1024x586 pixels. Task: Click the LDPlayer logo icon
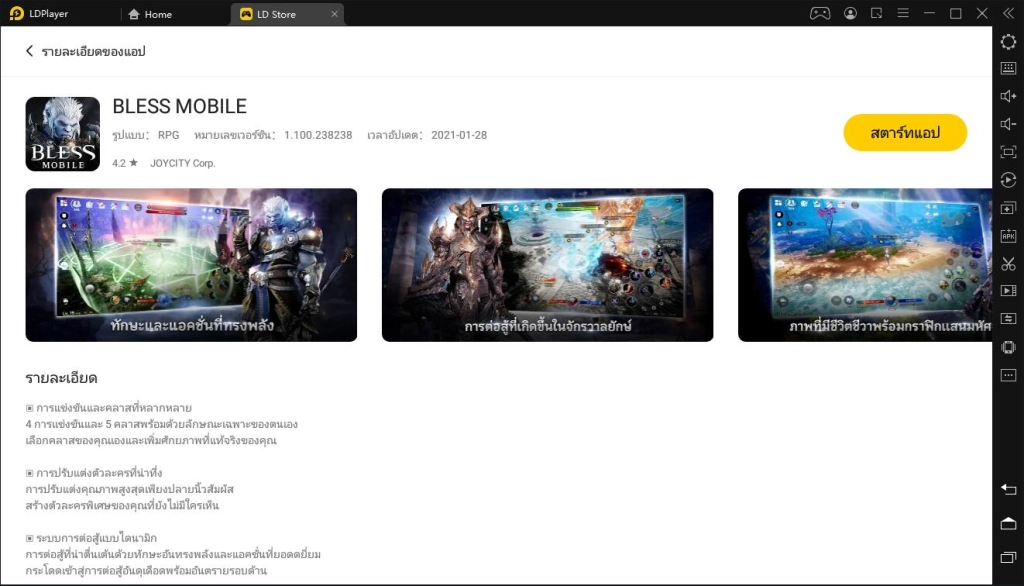16,13
